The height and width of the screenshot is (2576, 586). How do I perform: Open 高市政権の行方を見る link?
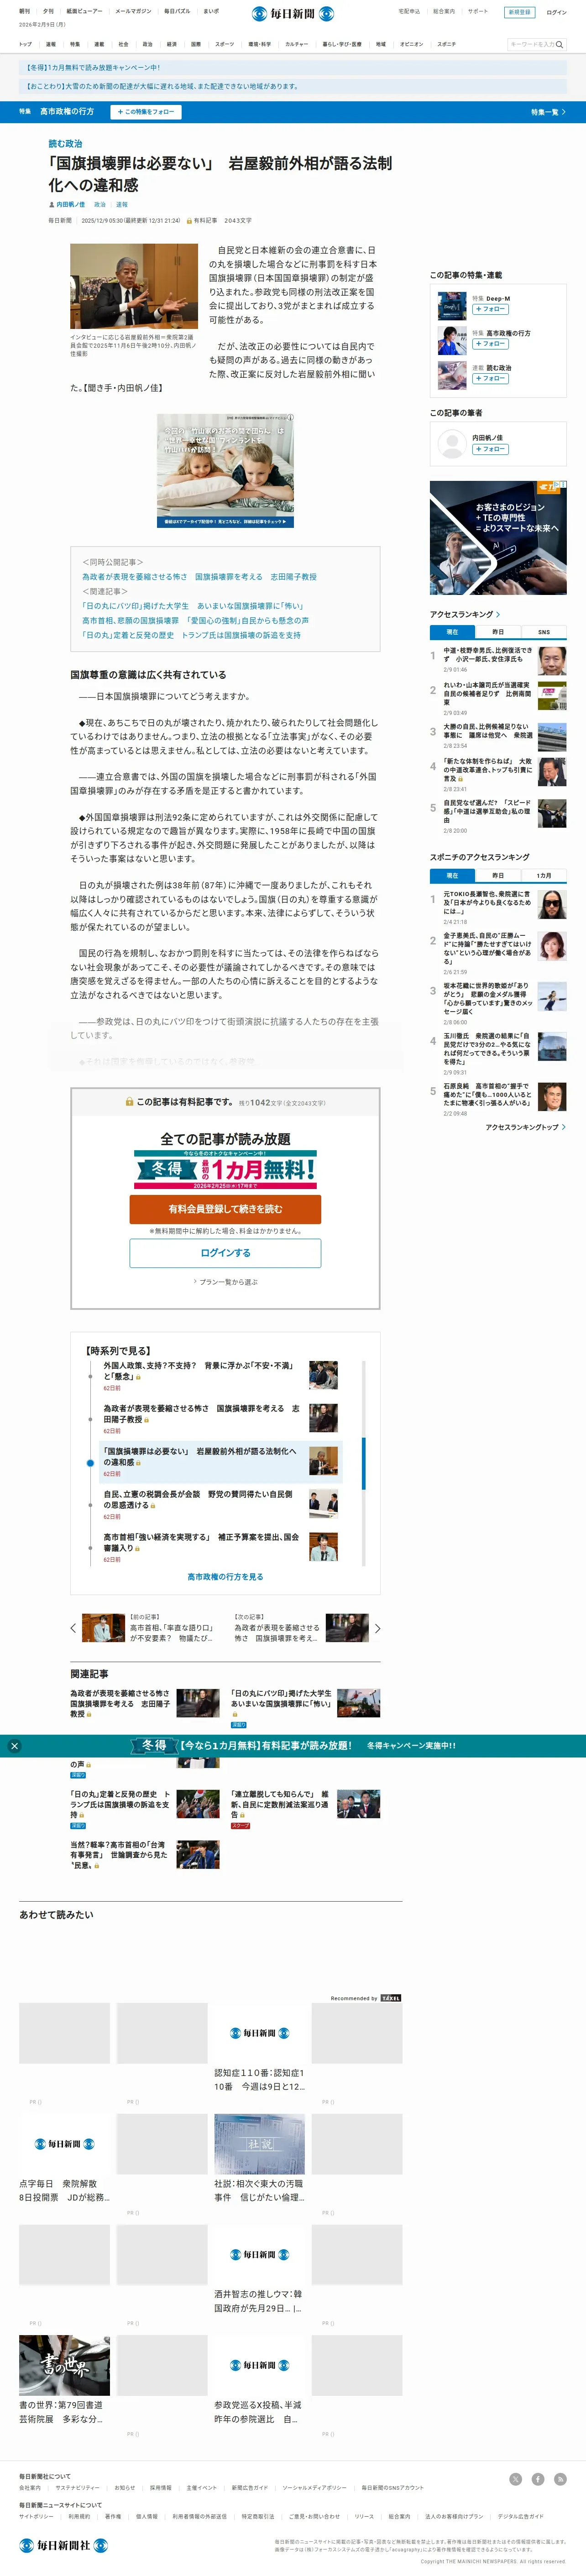tap(225, 1577)
